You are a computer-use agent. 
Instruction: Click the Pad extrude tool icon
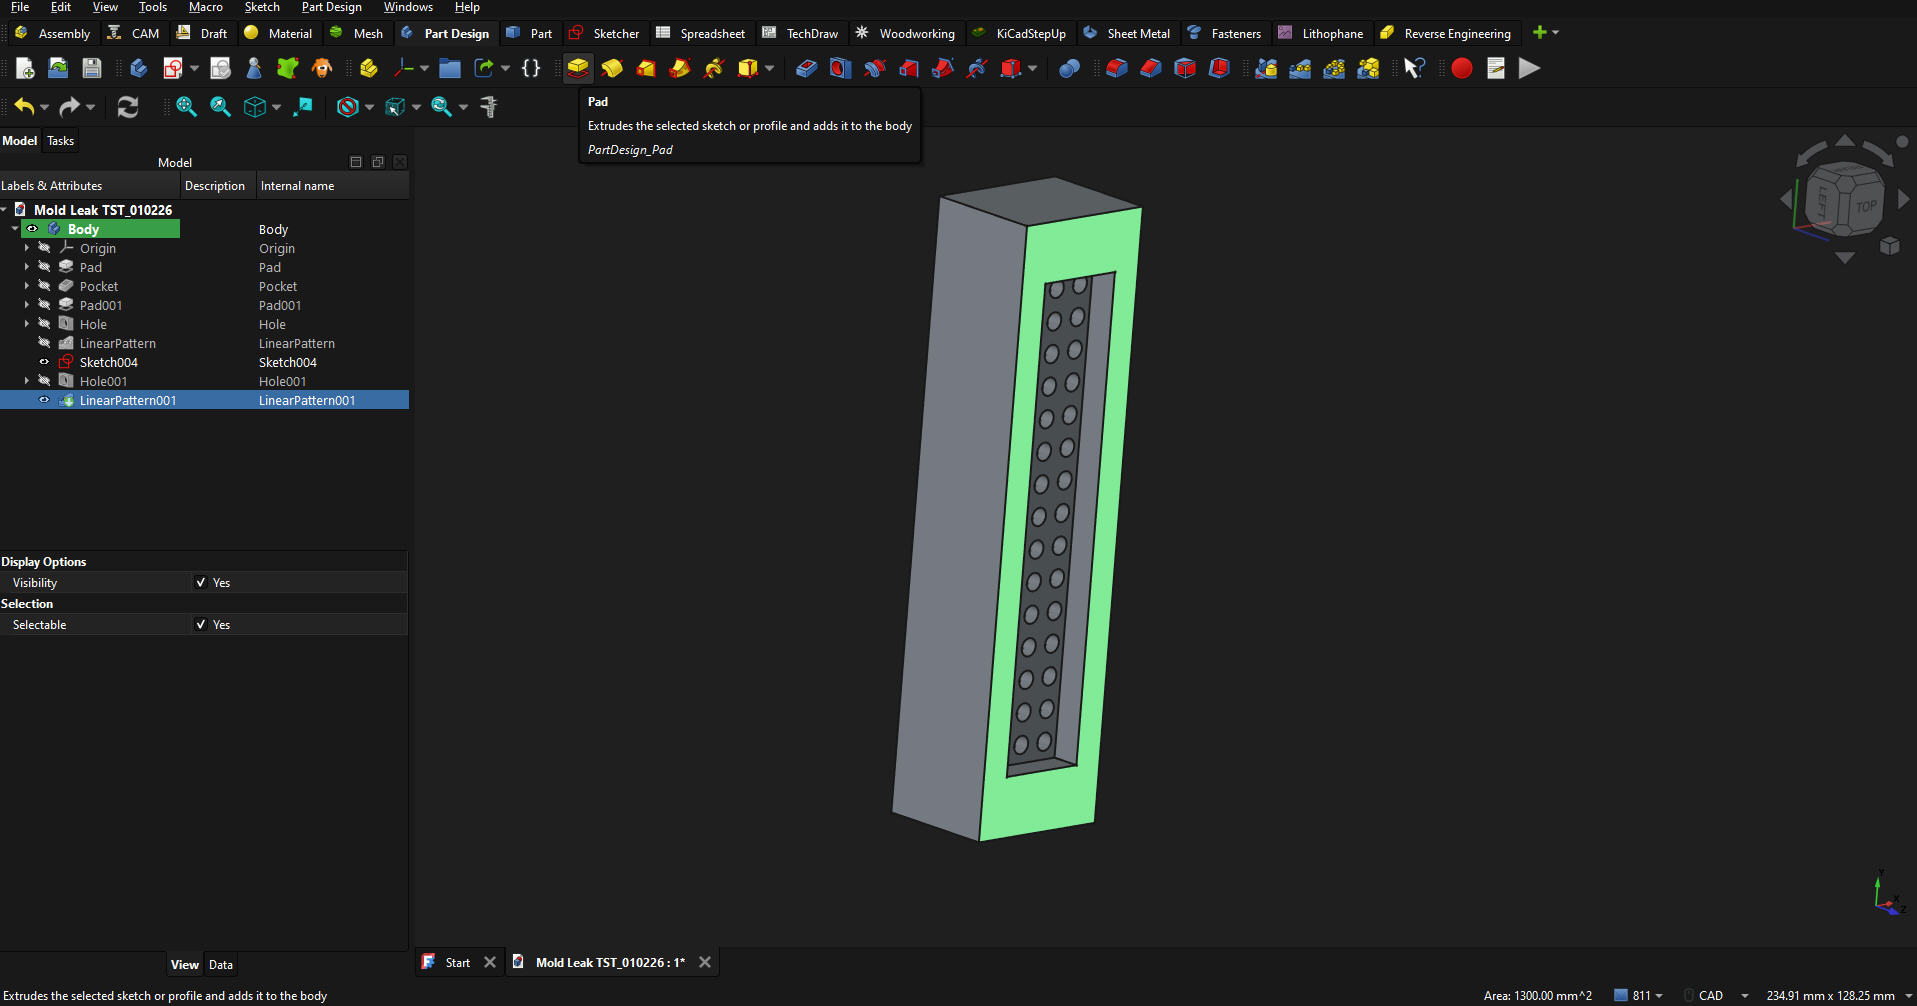coord(578,68)
